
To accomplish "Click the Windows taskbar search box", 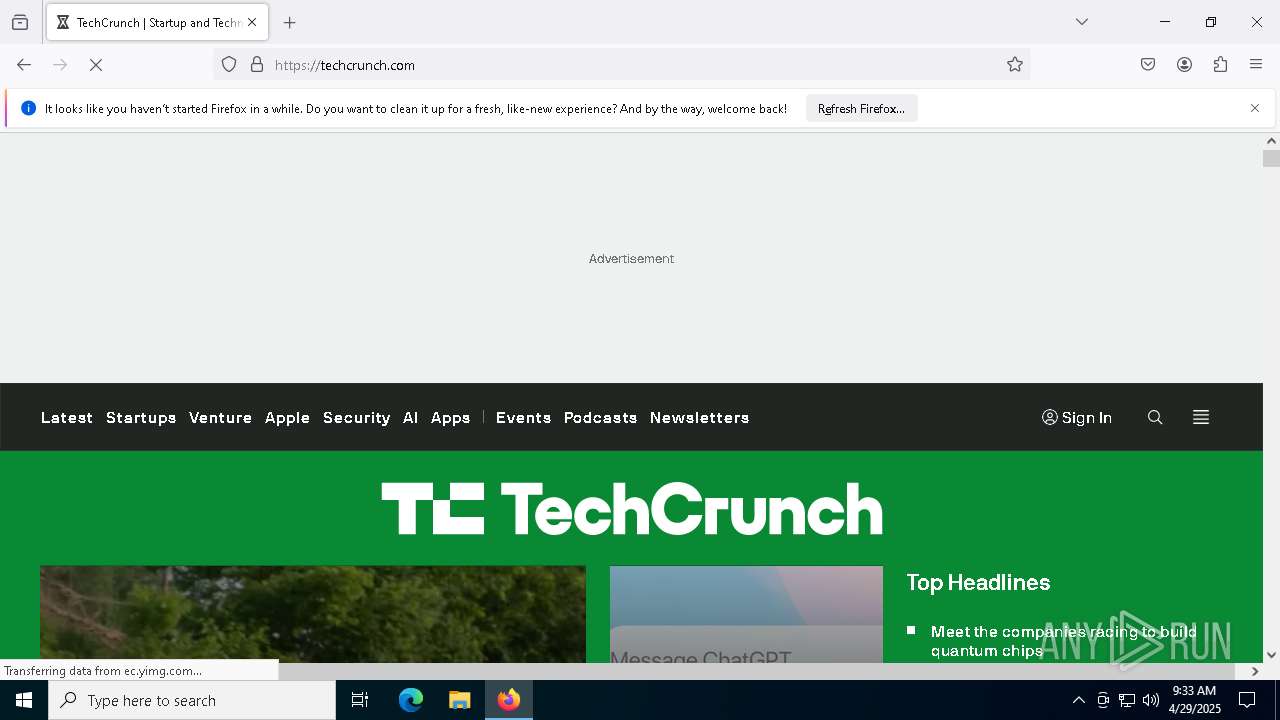I will [192, 700].
